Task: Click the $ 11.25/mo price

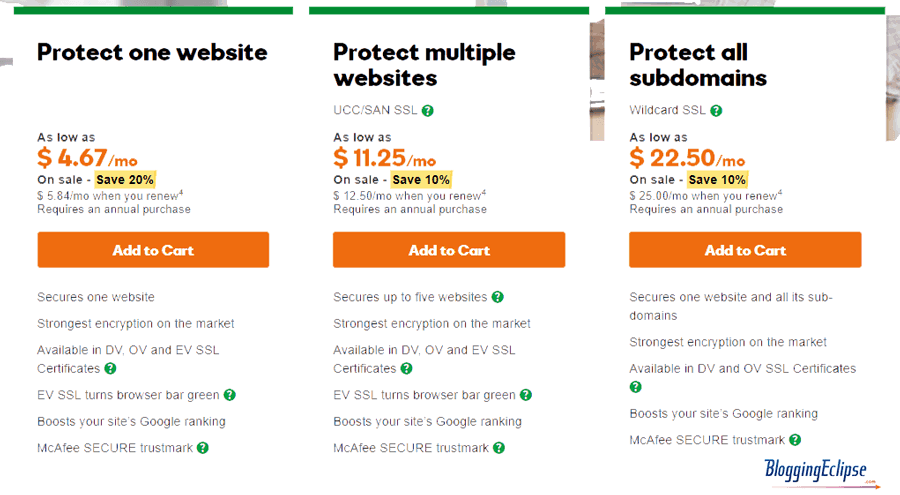Action: click(385, 157)
